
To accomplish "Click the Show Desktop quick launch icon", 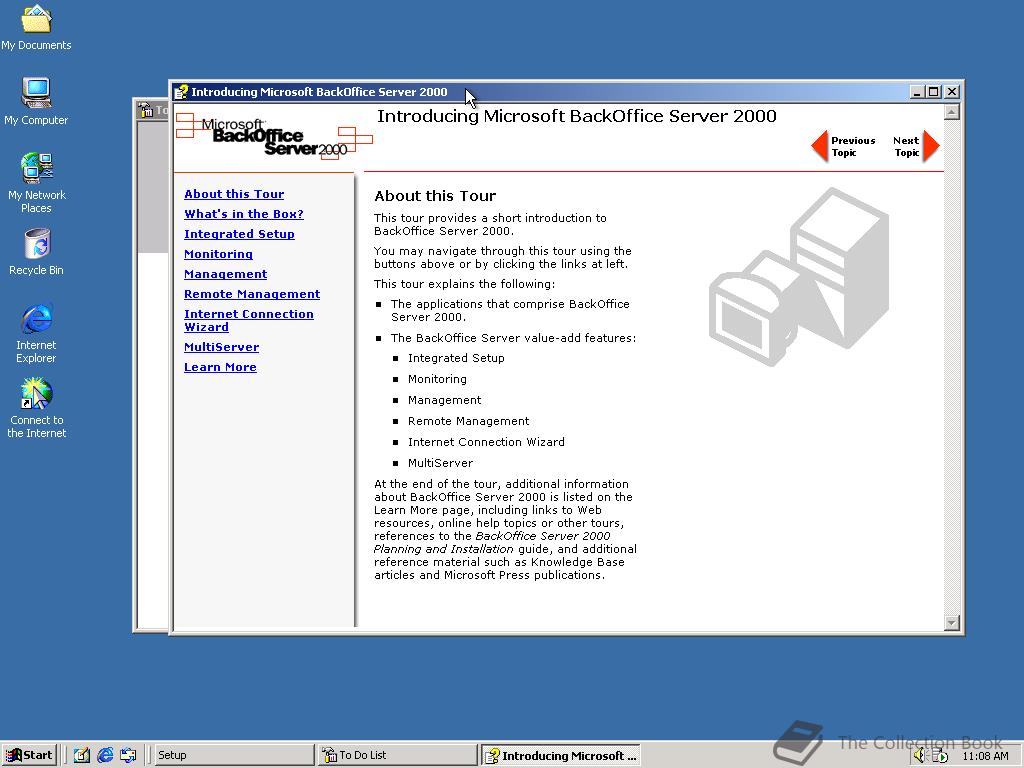I will click(x=81, y=755).
